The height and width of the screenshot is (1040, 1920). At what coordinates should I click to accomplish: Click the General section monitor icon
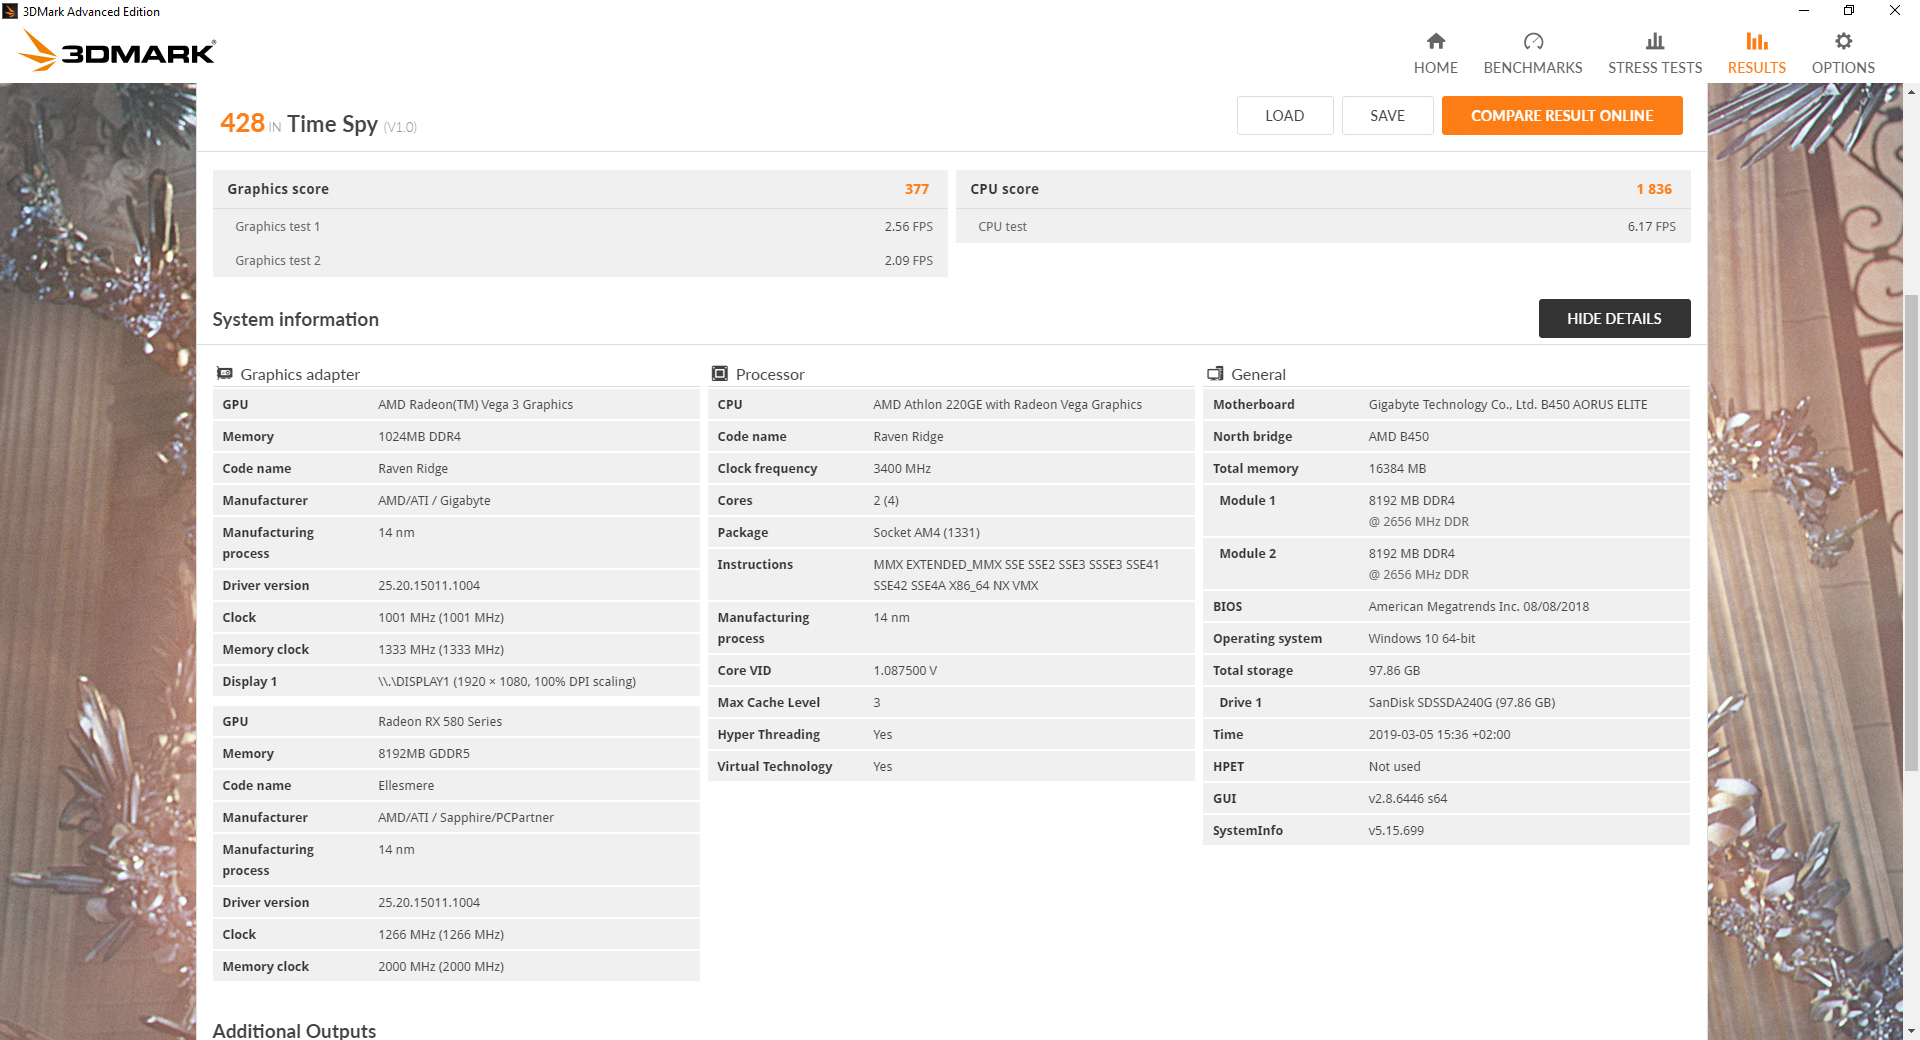[x=1215, y=373]
